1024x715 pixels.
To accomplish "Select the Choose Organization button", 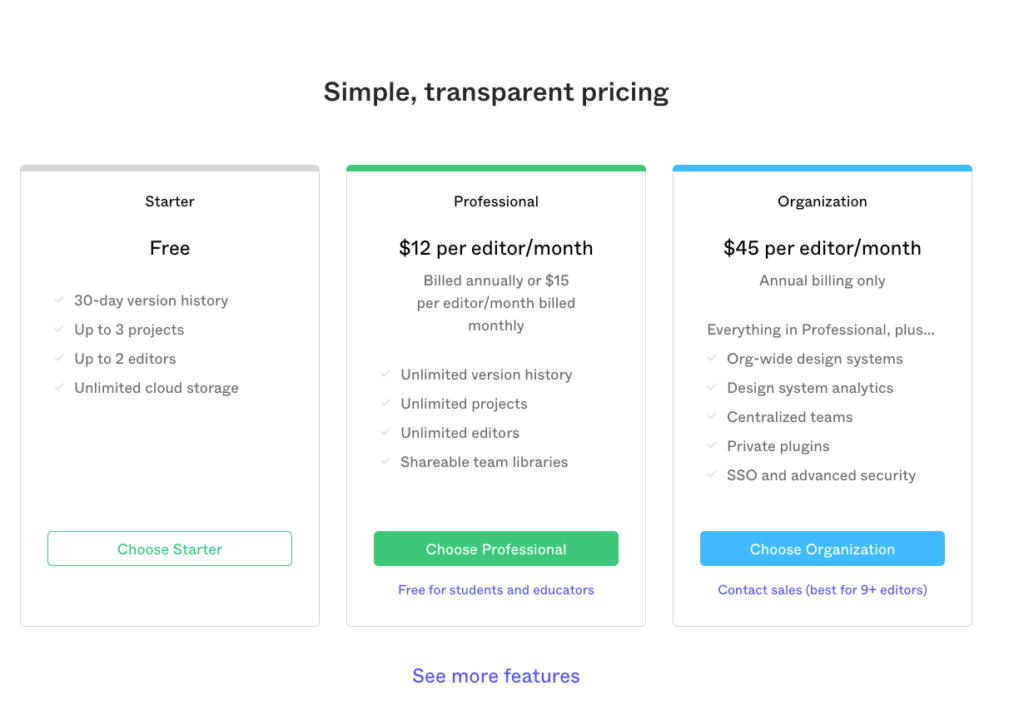I will [822, 548].
